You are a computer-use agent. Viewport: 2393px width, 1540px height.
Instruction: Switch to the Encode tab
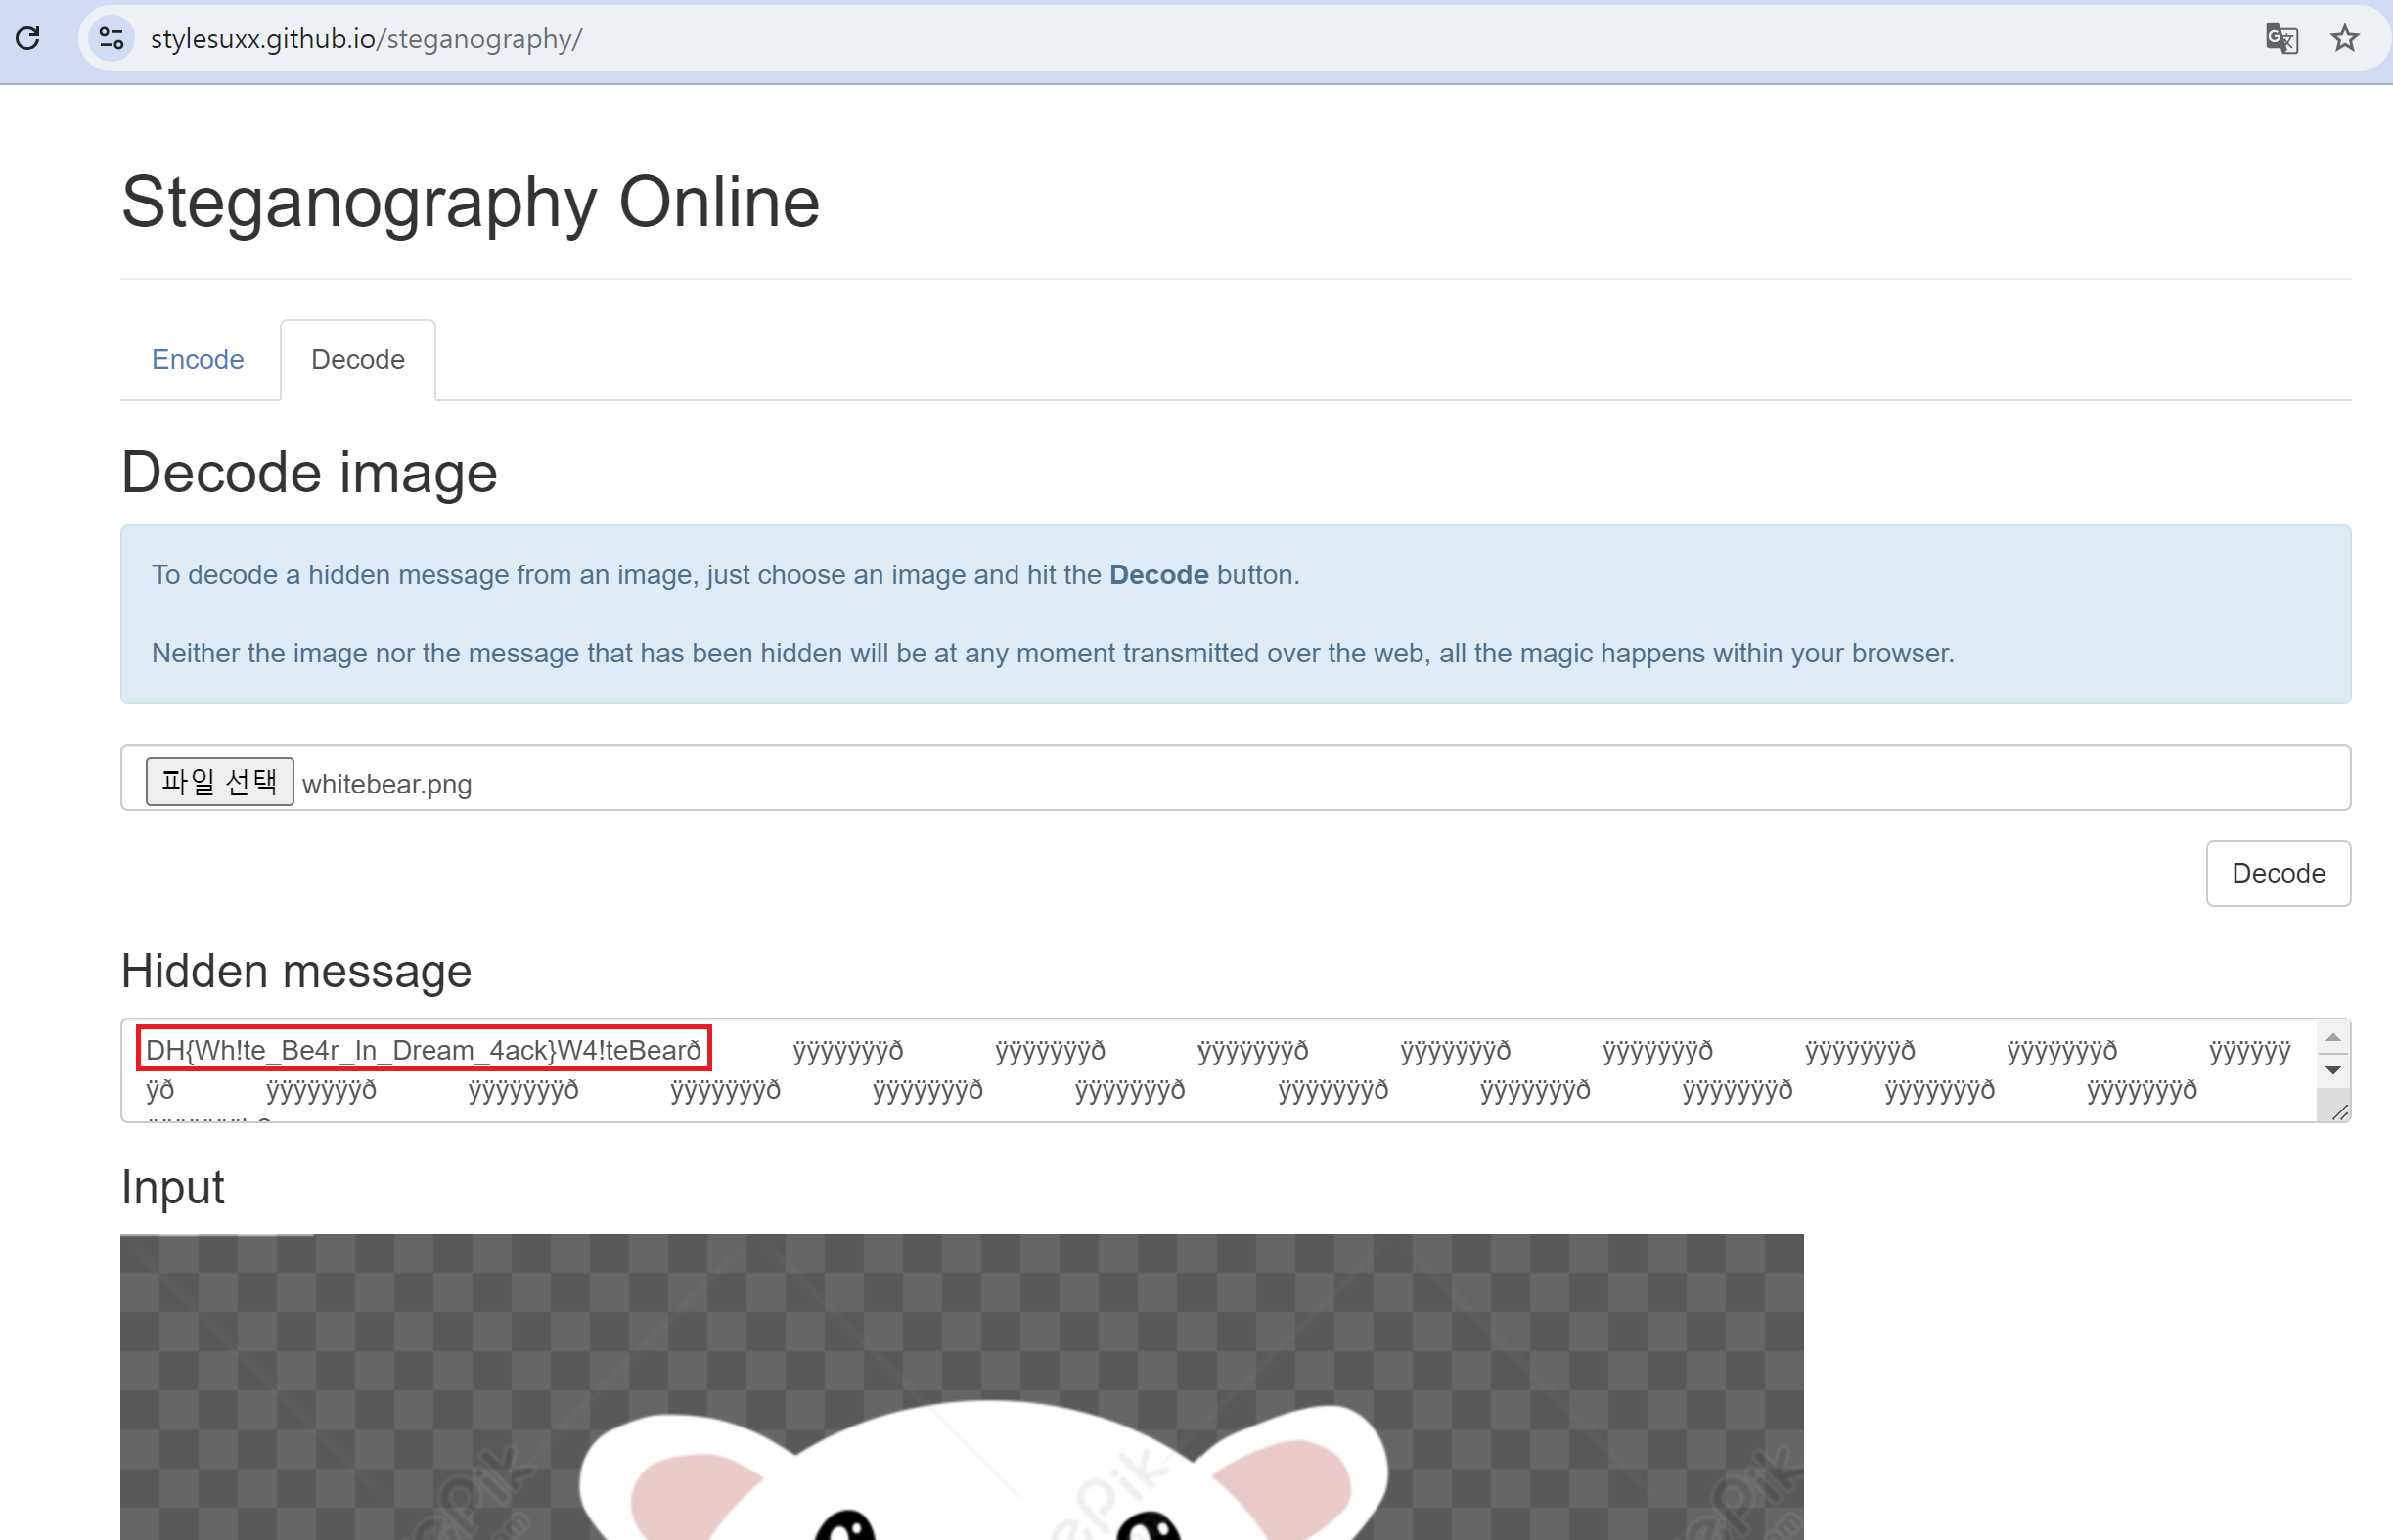(x=198, y=359)
